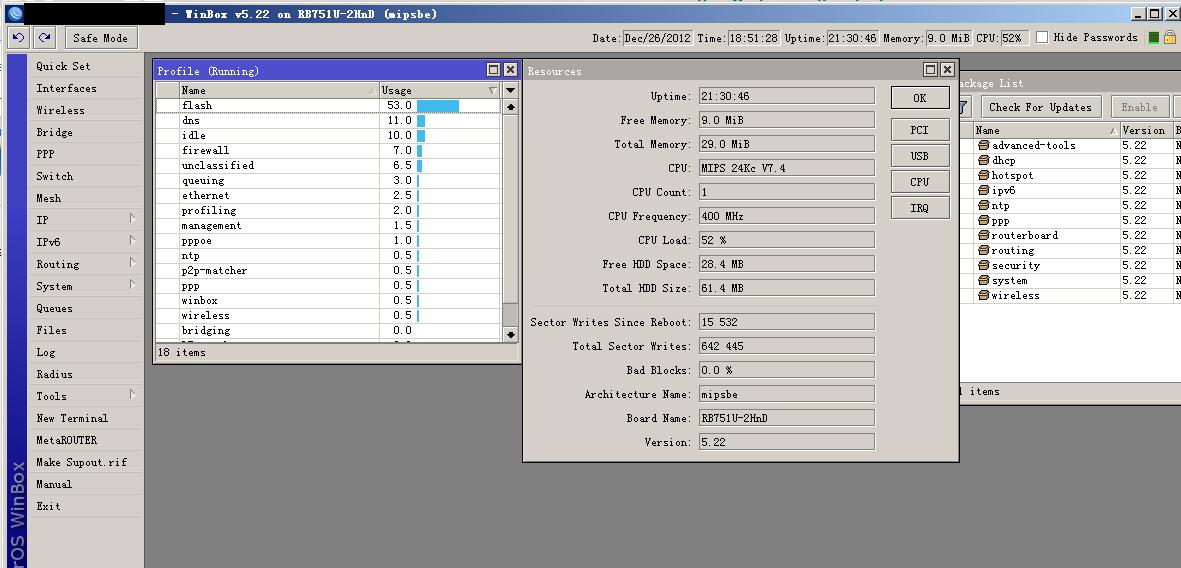
Task: Click the CPU Load field
Action: click(x=786, y=240)
